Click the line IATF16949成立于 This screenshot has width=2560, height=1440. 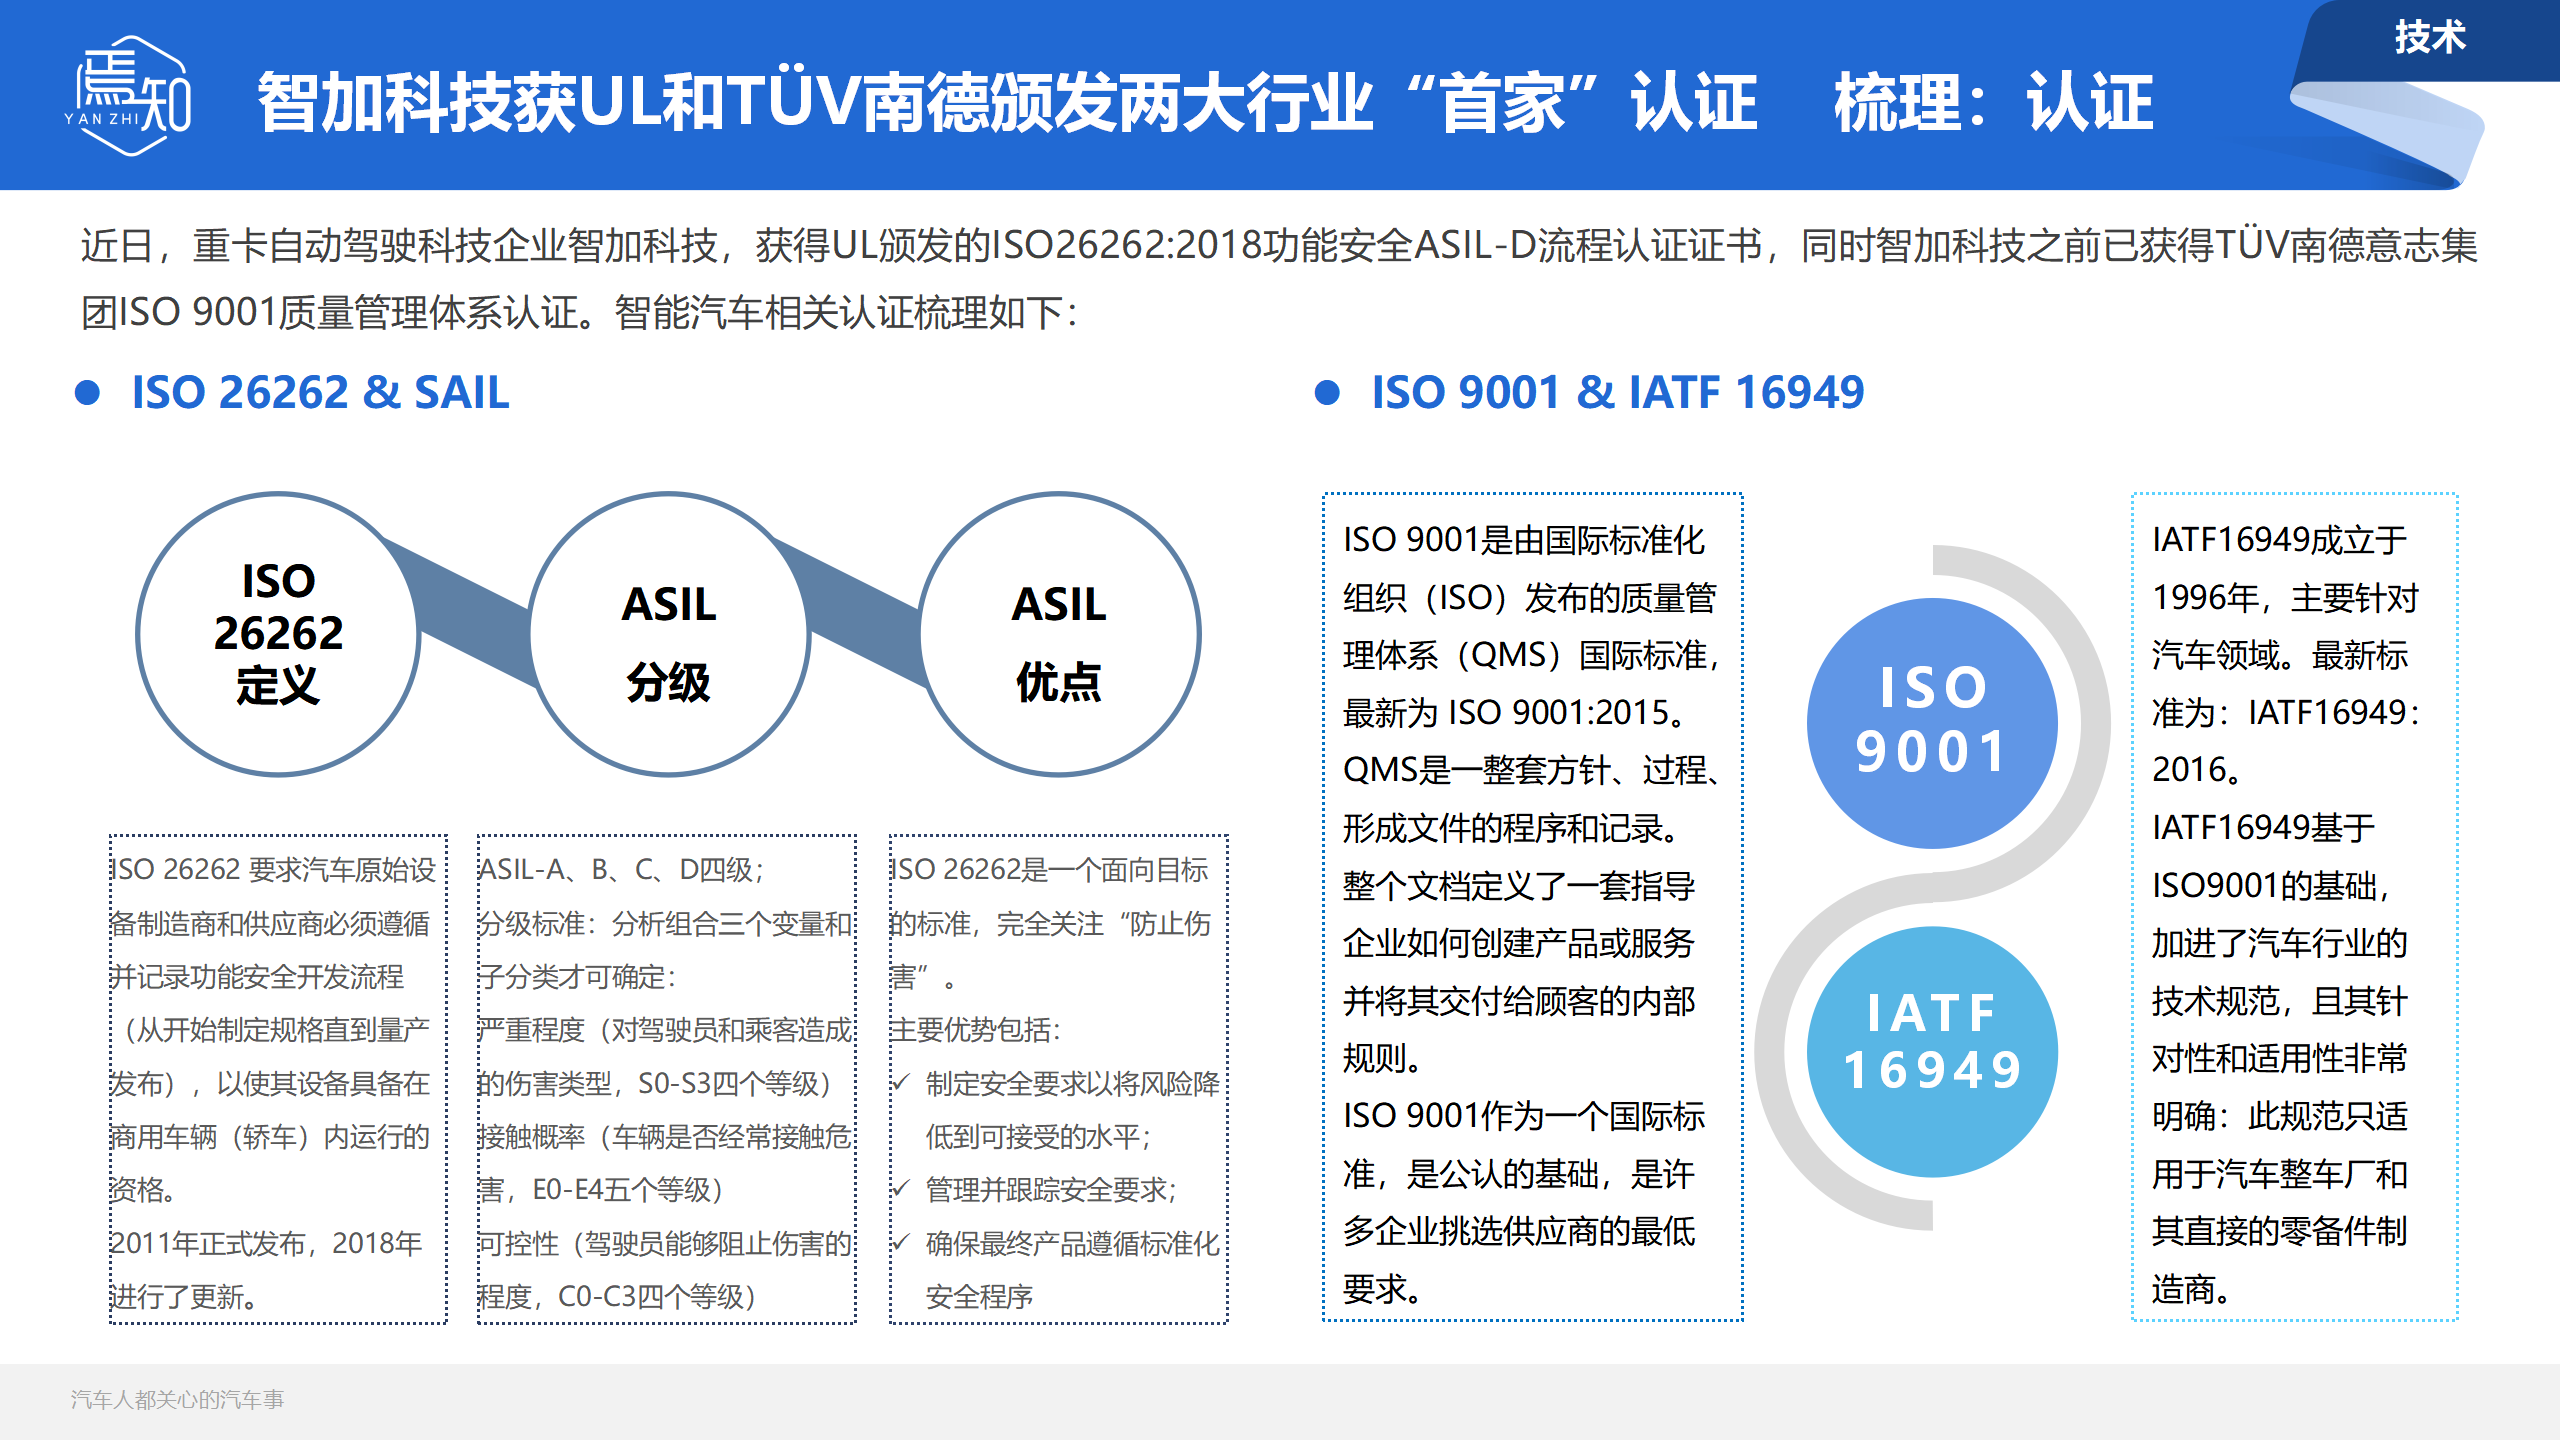[2279, 540]
